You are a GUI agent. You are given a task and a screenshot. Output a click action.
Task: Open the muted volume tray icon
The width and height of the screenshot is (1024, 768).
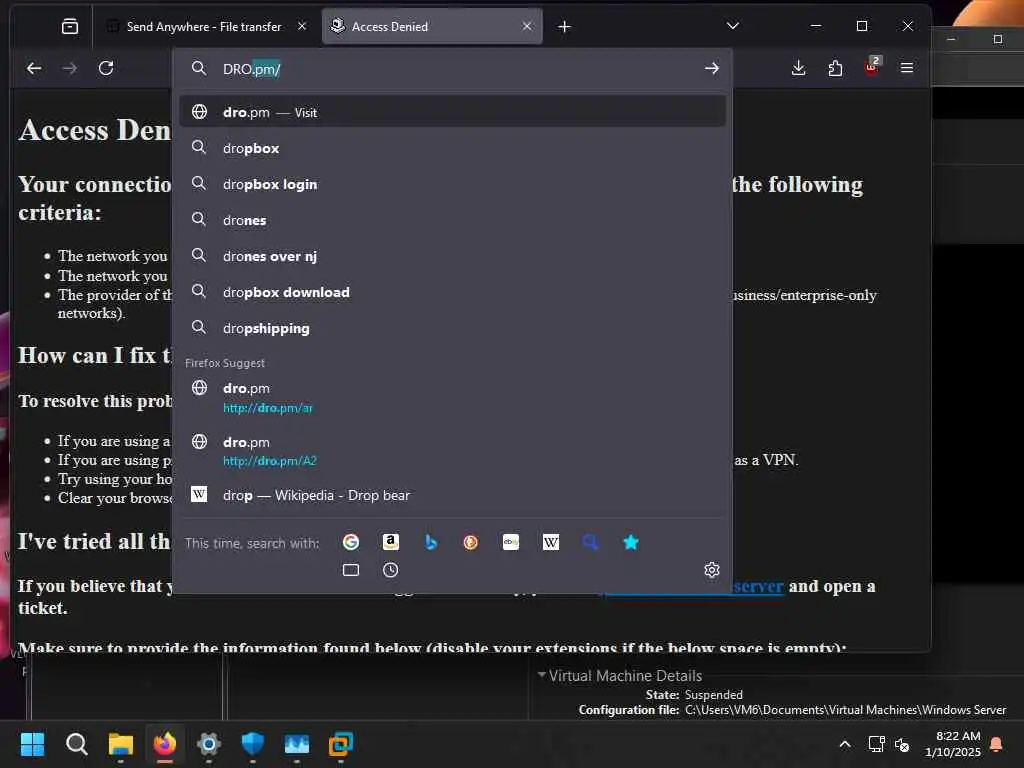click(x=902, y=744)
